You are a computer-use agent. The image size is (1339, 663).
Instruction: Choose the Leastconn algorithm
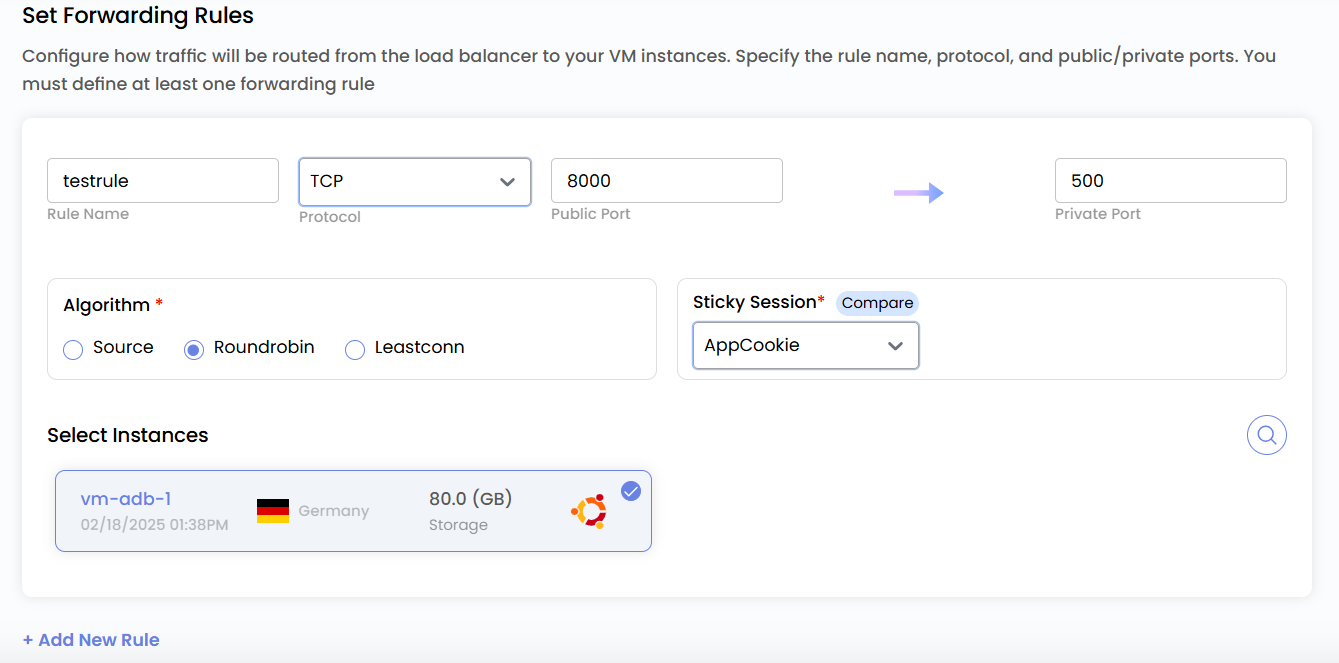[x=354, y=349]
